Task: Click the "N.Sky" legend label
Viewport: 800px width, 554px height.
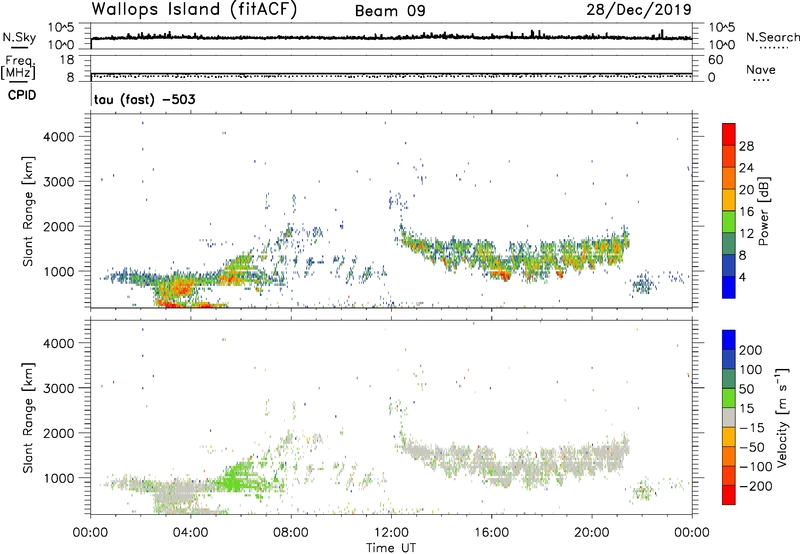Action: tap(19, 37)
